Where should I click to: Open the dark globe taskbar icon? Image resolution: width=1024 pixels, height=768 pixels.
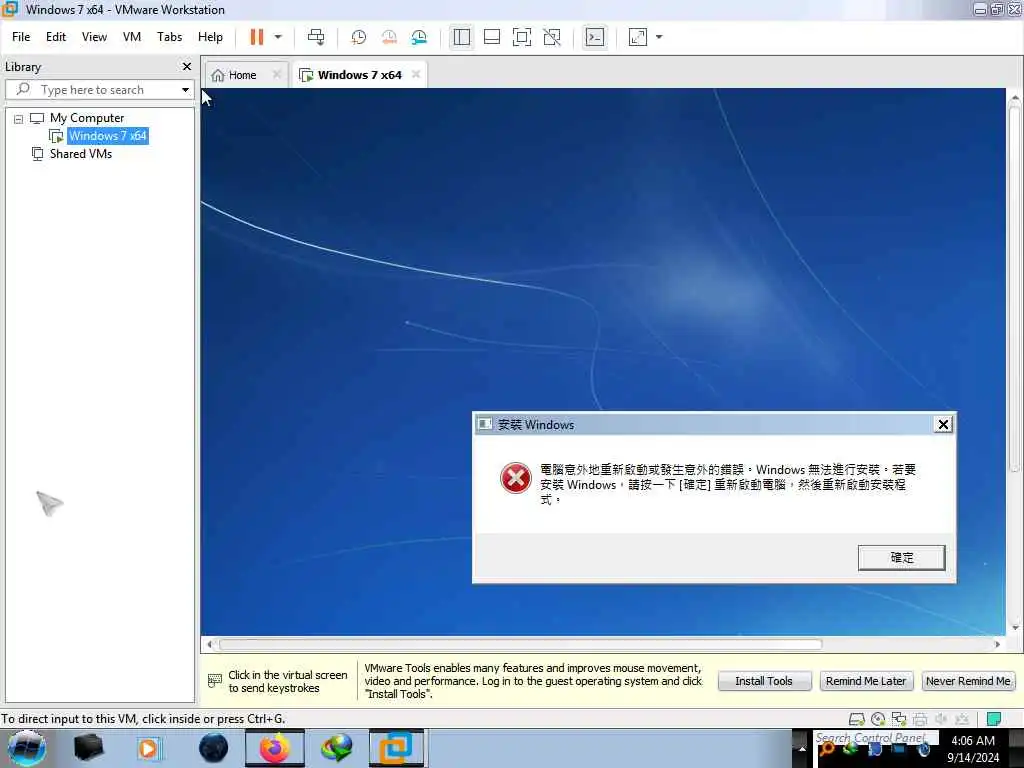click(x=214, y=748)
